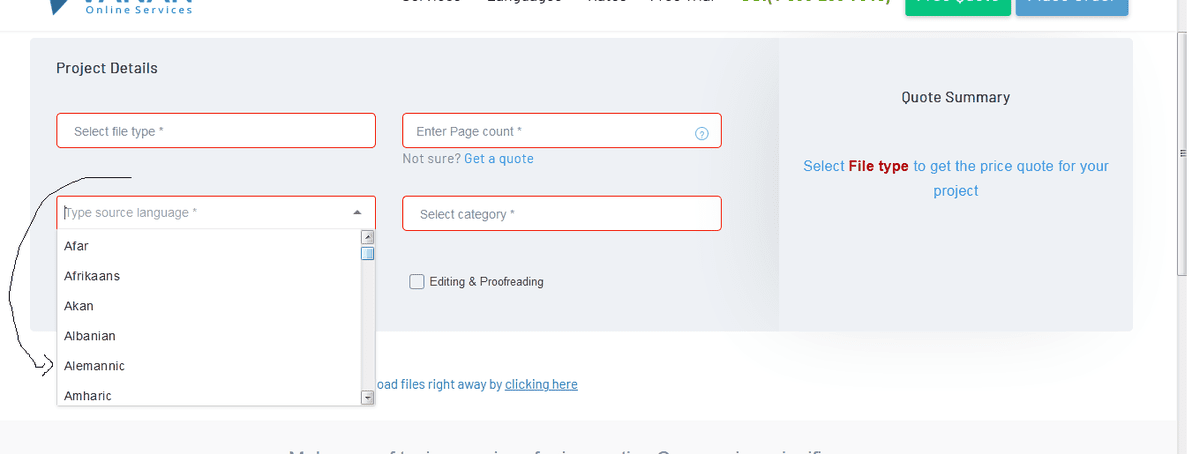Screen dimensions: 1200x454
Task: Click the page count help question icon
Action: (x=701, y=133)
